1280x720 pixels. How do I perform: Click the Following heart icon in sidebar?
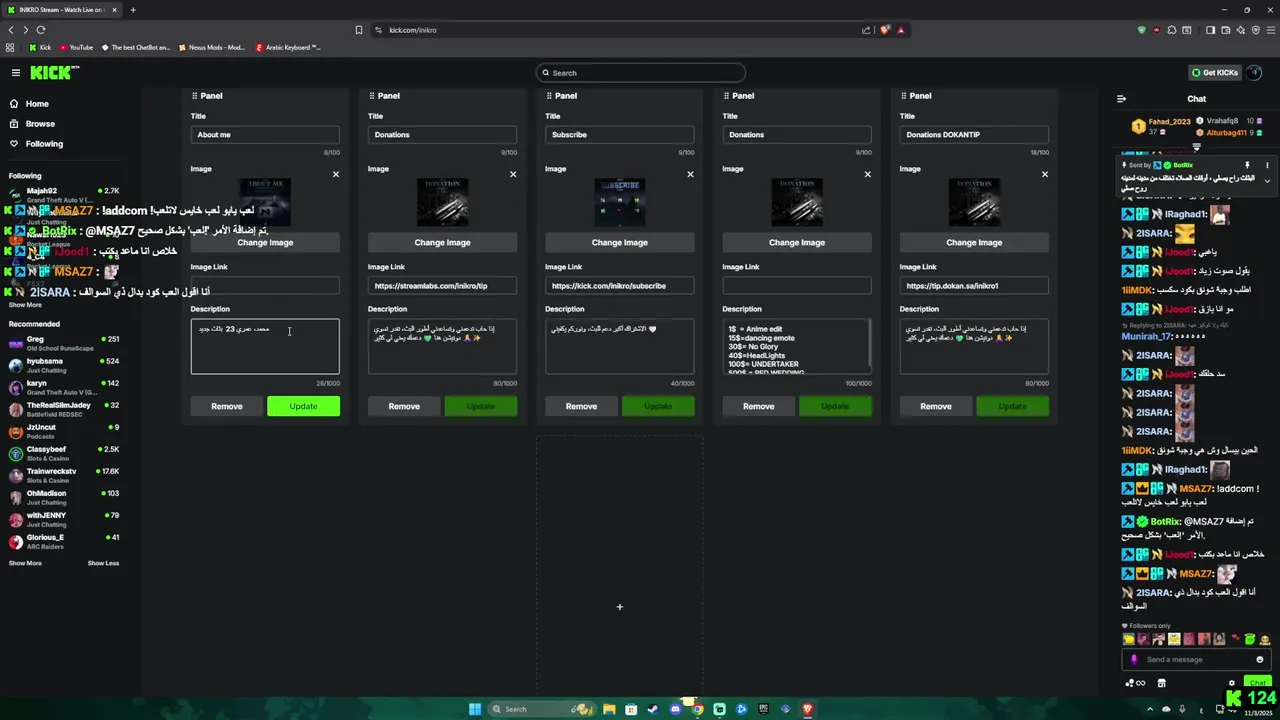click(x=14, y=144)
